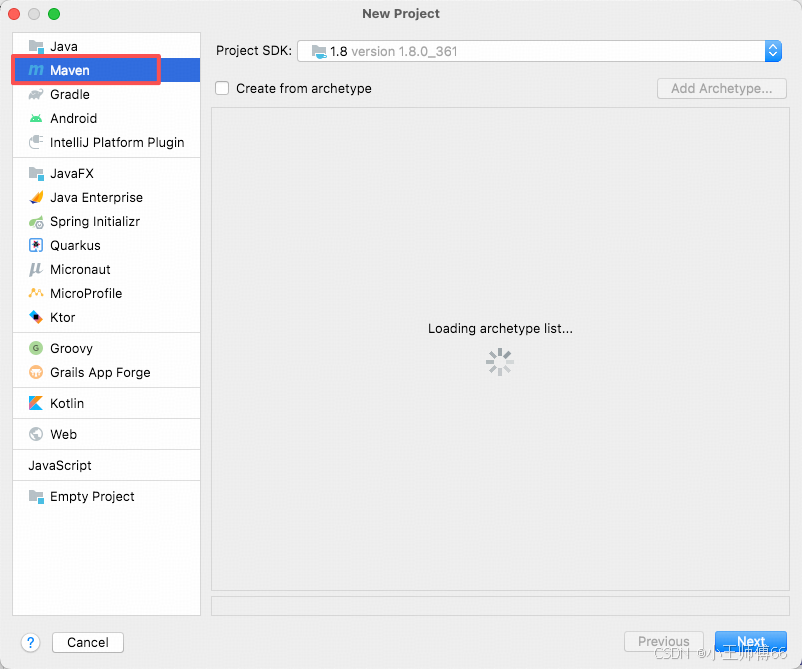The image size is (802, 669).
Task: Click the MicroProfile logo icon
Action: tap(36, 293)
